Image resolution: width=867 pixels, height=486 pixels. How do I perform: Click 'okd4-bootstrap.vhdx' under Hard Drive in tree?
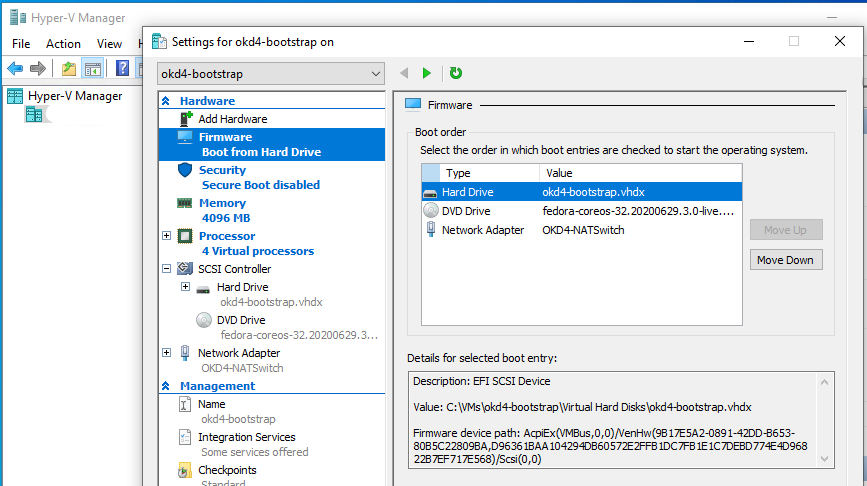click(271, 302)
